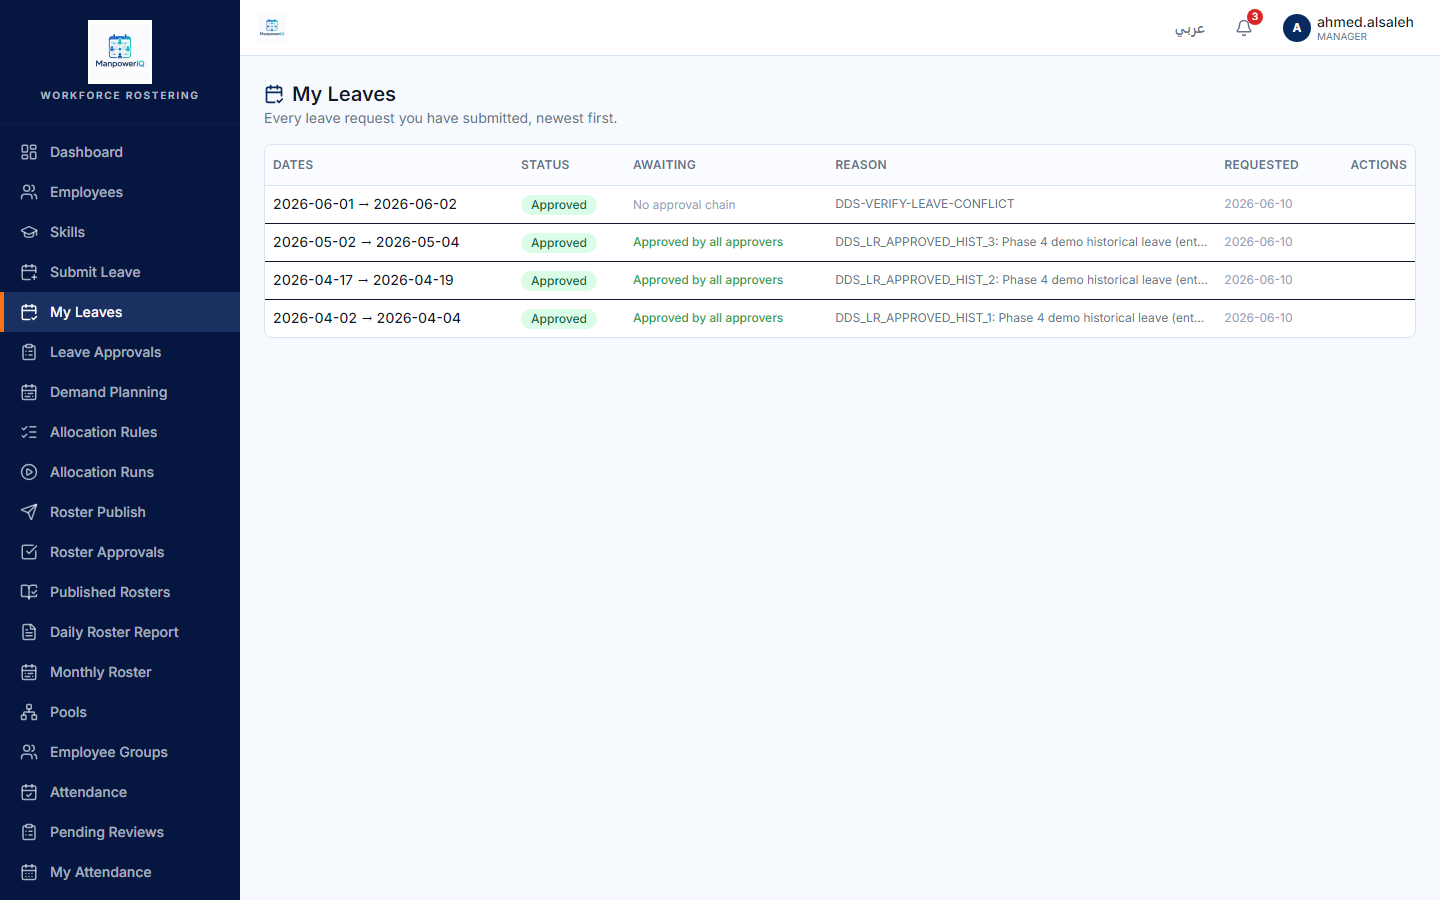Open ahmed.alsaleh user account menu
Screen dimensions: 1440x900
point(1348,28)
